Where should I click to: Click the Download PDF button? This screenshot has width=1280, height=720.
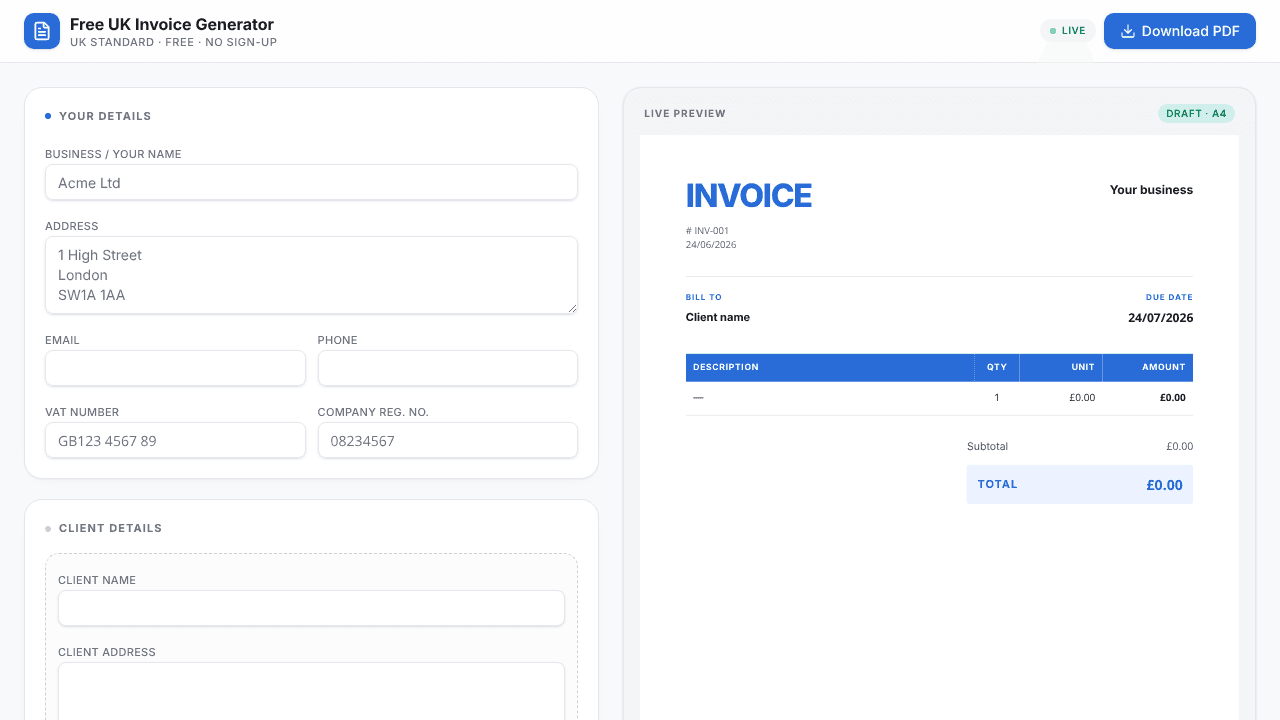pyautogui.click(x=1180, y=31)
